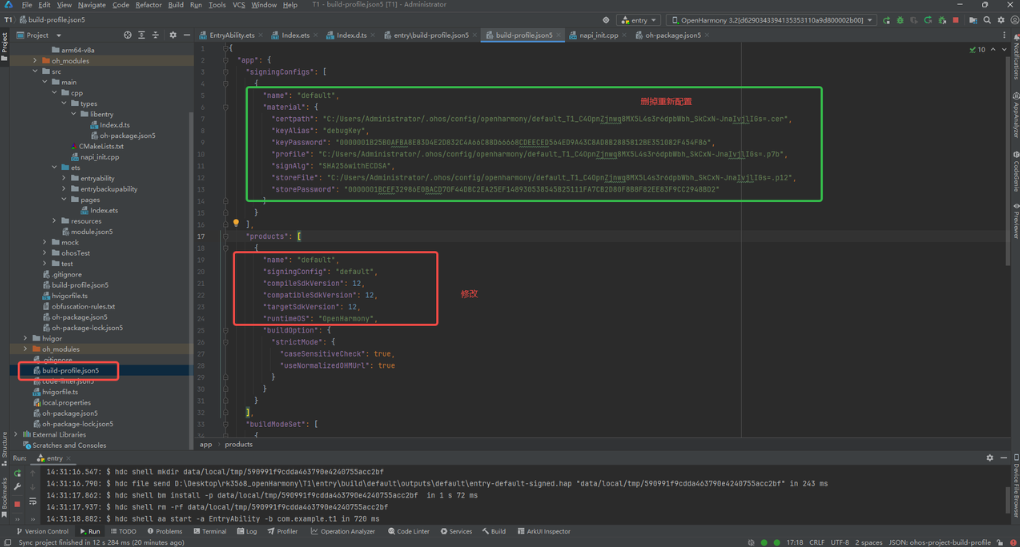Open the Refactor menu
Screen dimensions: 1020x547
(148, 5)
